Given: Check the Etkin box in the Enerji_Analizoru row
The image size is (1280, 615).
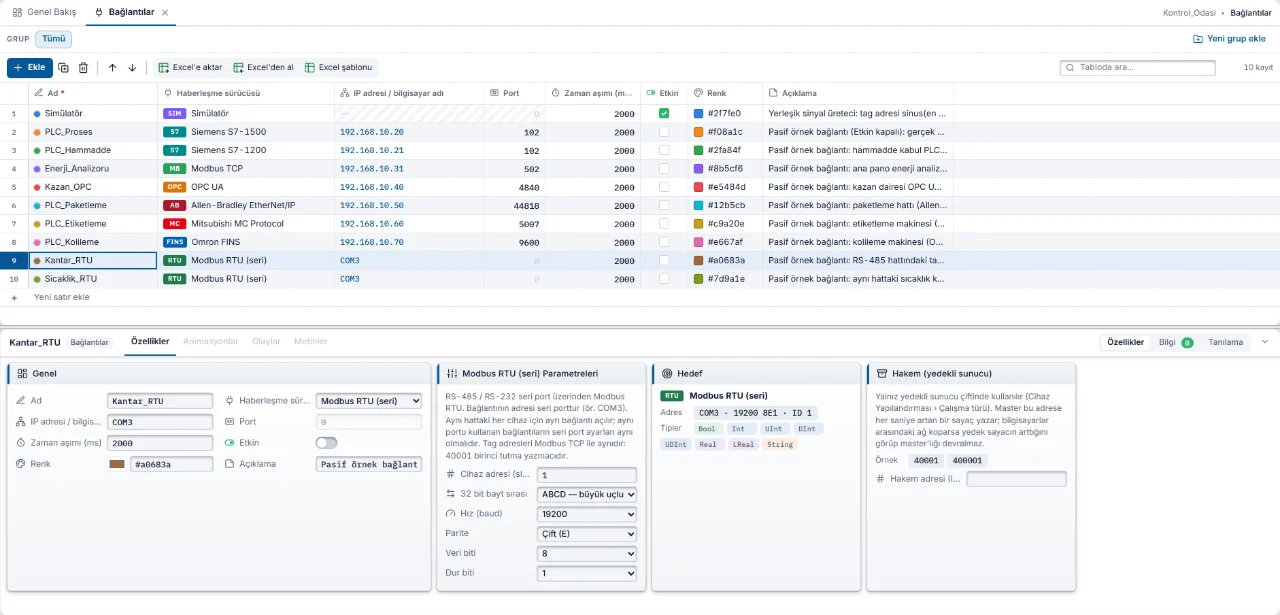Looking at the screenshot, I should pos(664,169).
